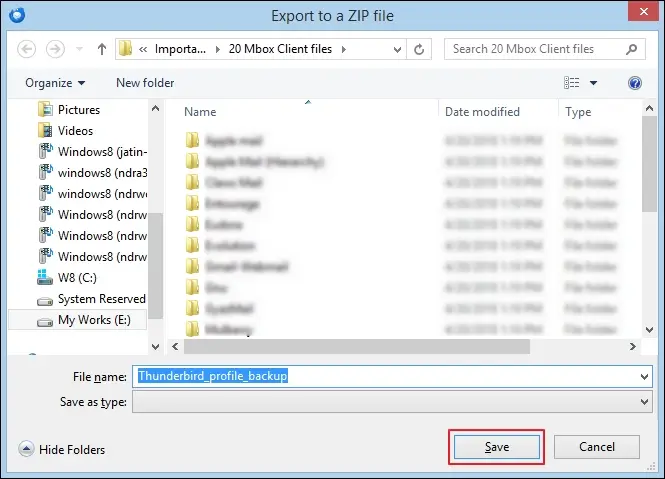Open network location 'Windows8 (jatin-'
Image resolution: width=665 pixels, height=479 pixels.
pos(102,151)
